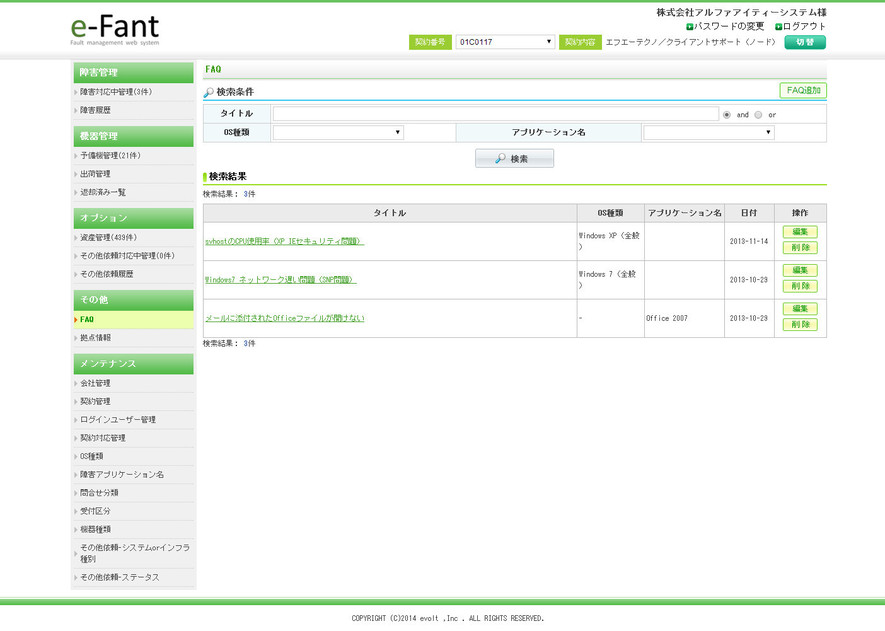
Task: Click the その他 section header
Action: (x=133, y=300)
